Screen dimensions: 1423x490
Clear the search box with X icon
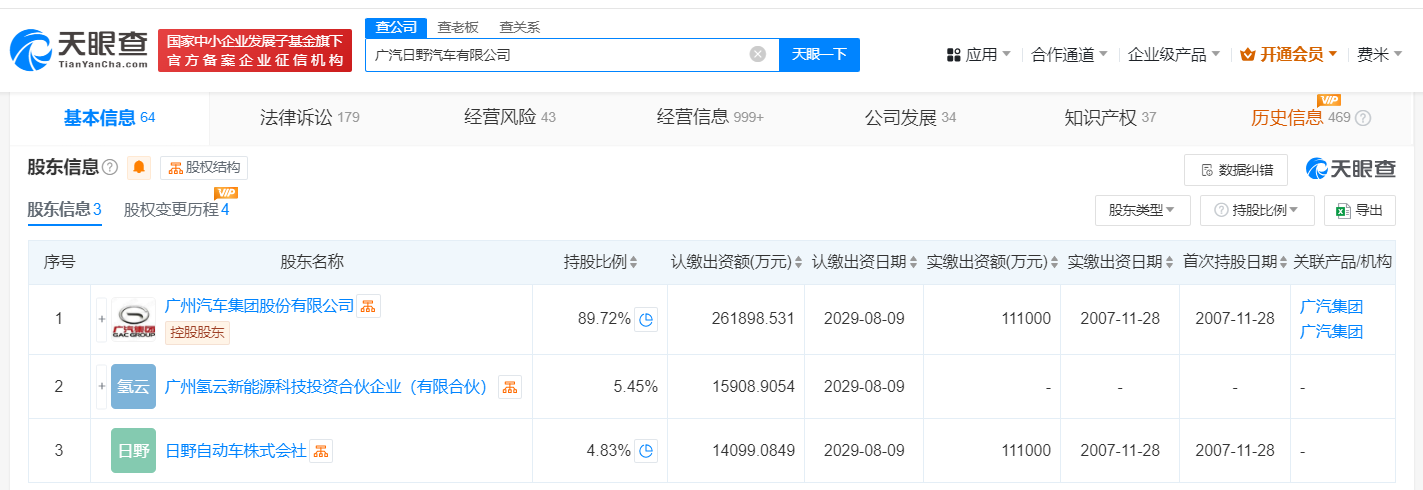click(758, 54)
